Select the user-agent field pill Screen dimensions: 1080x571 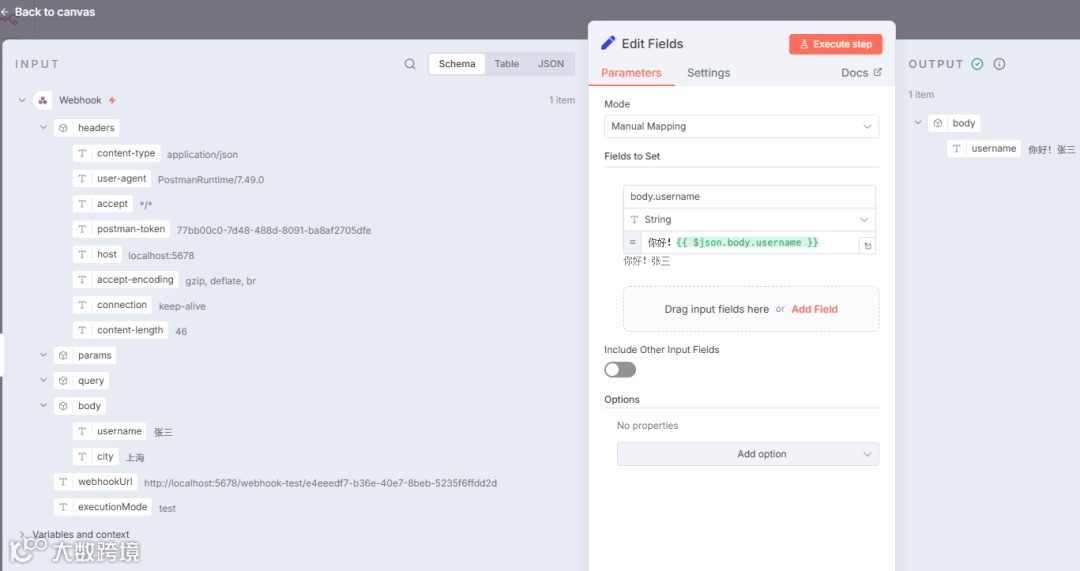click(112, 179)
